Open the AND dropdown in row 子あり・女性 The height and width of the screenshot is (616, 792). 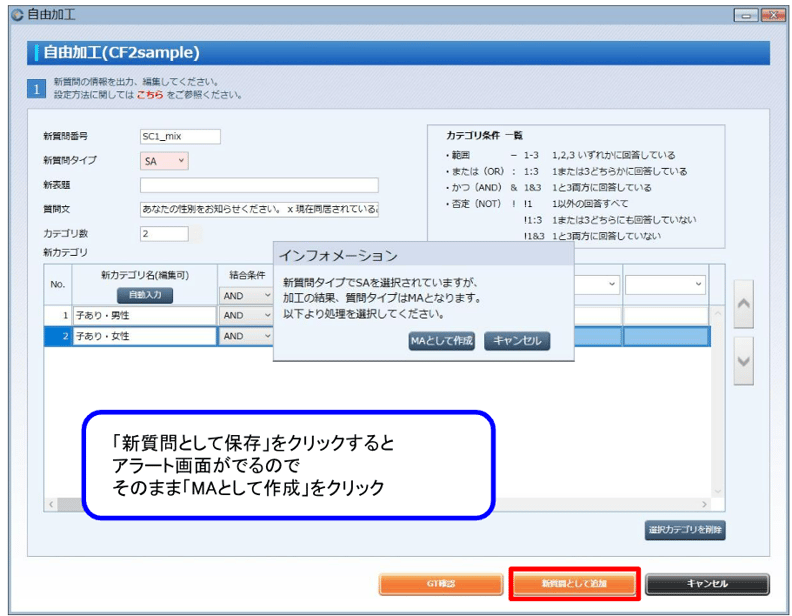pyautogui.click(x=245, y=336)
